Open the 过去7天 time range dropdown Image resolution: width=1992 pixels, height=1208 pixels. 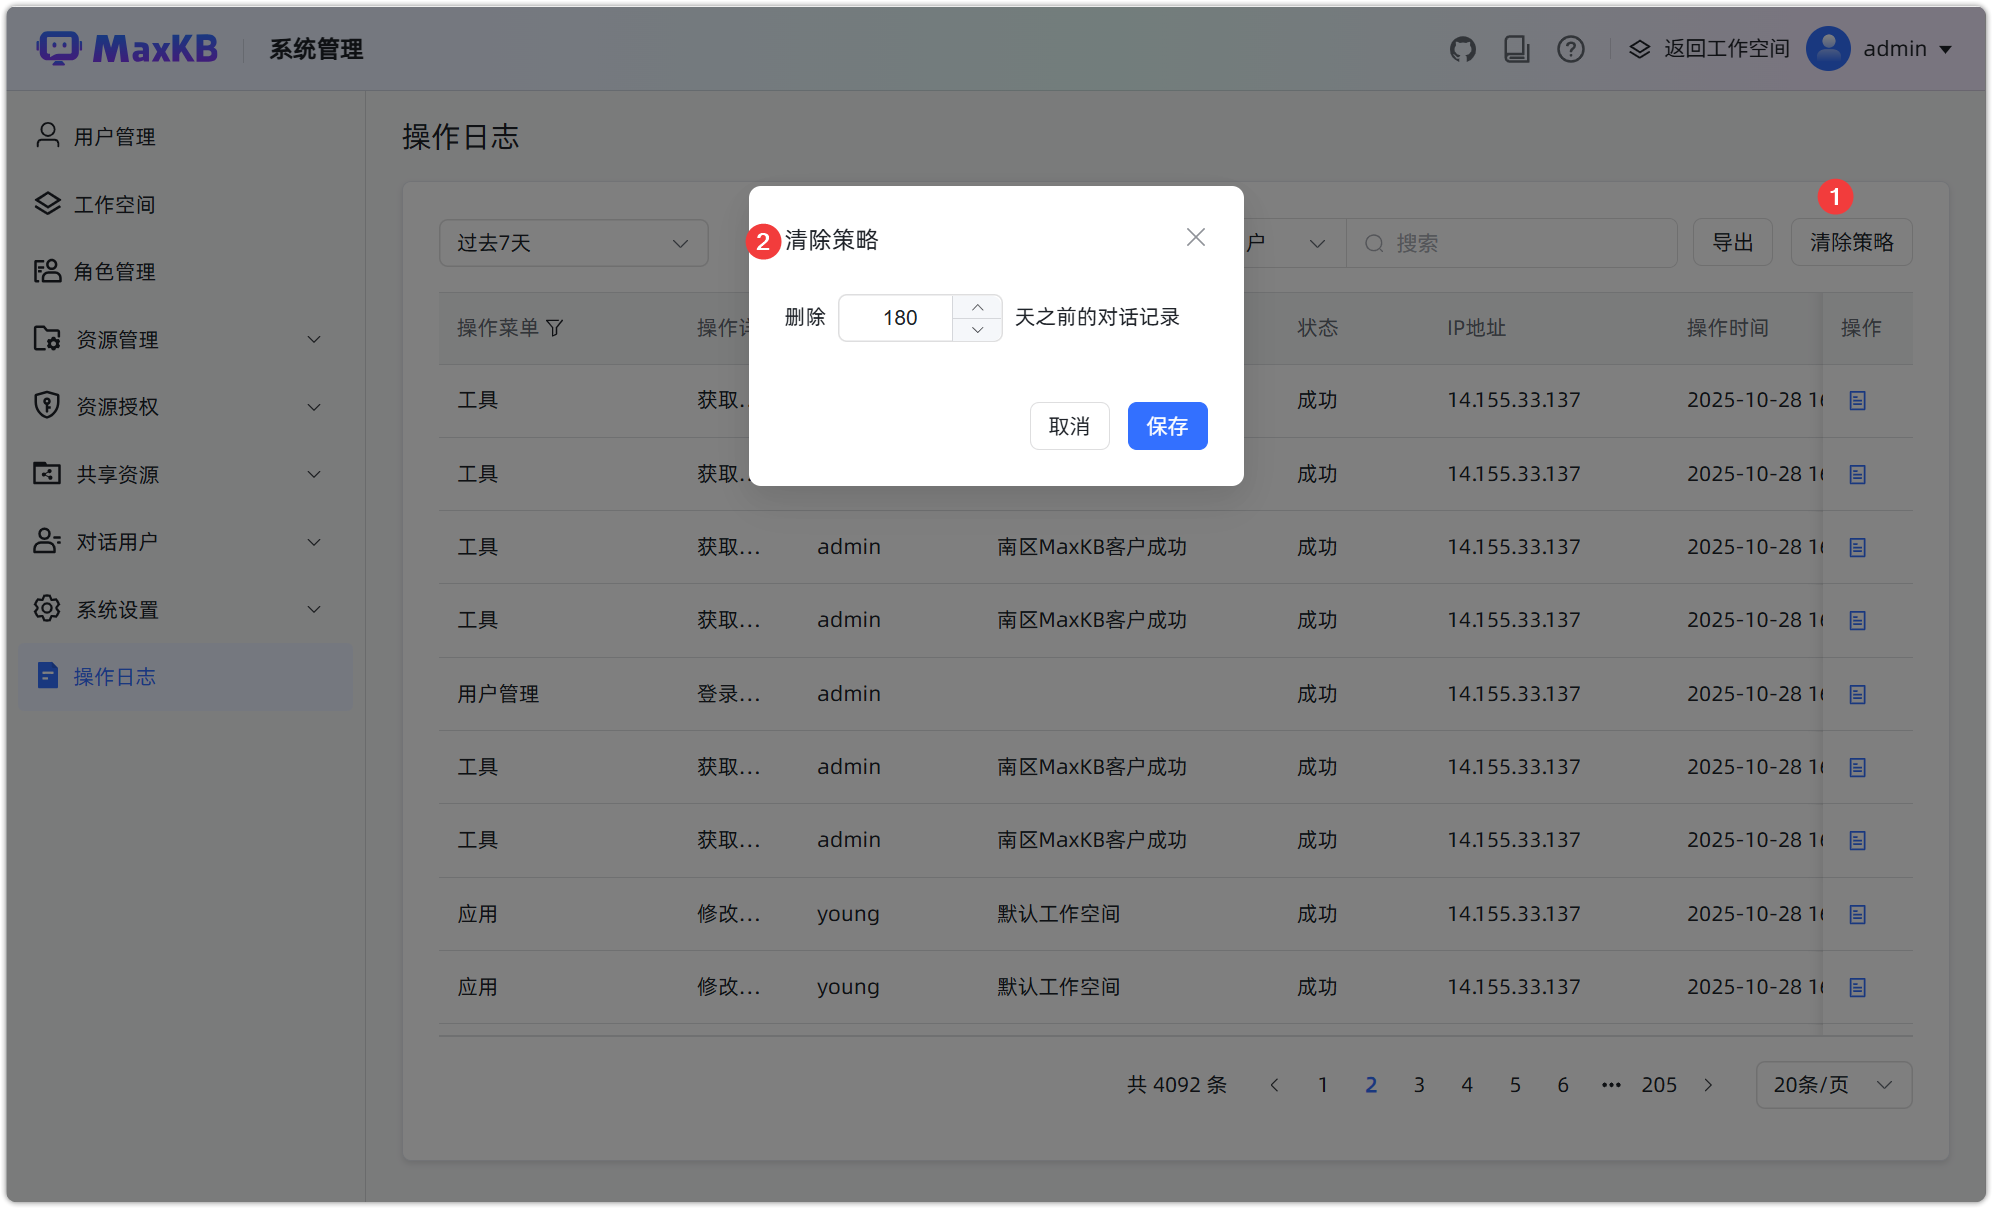[x=573, y=243]
